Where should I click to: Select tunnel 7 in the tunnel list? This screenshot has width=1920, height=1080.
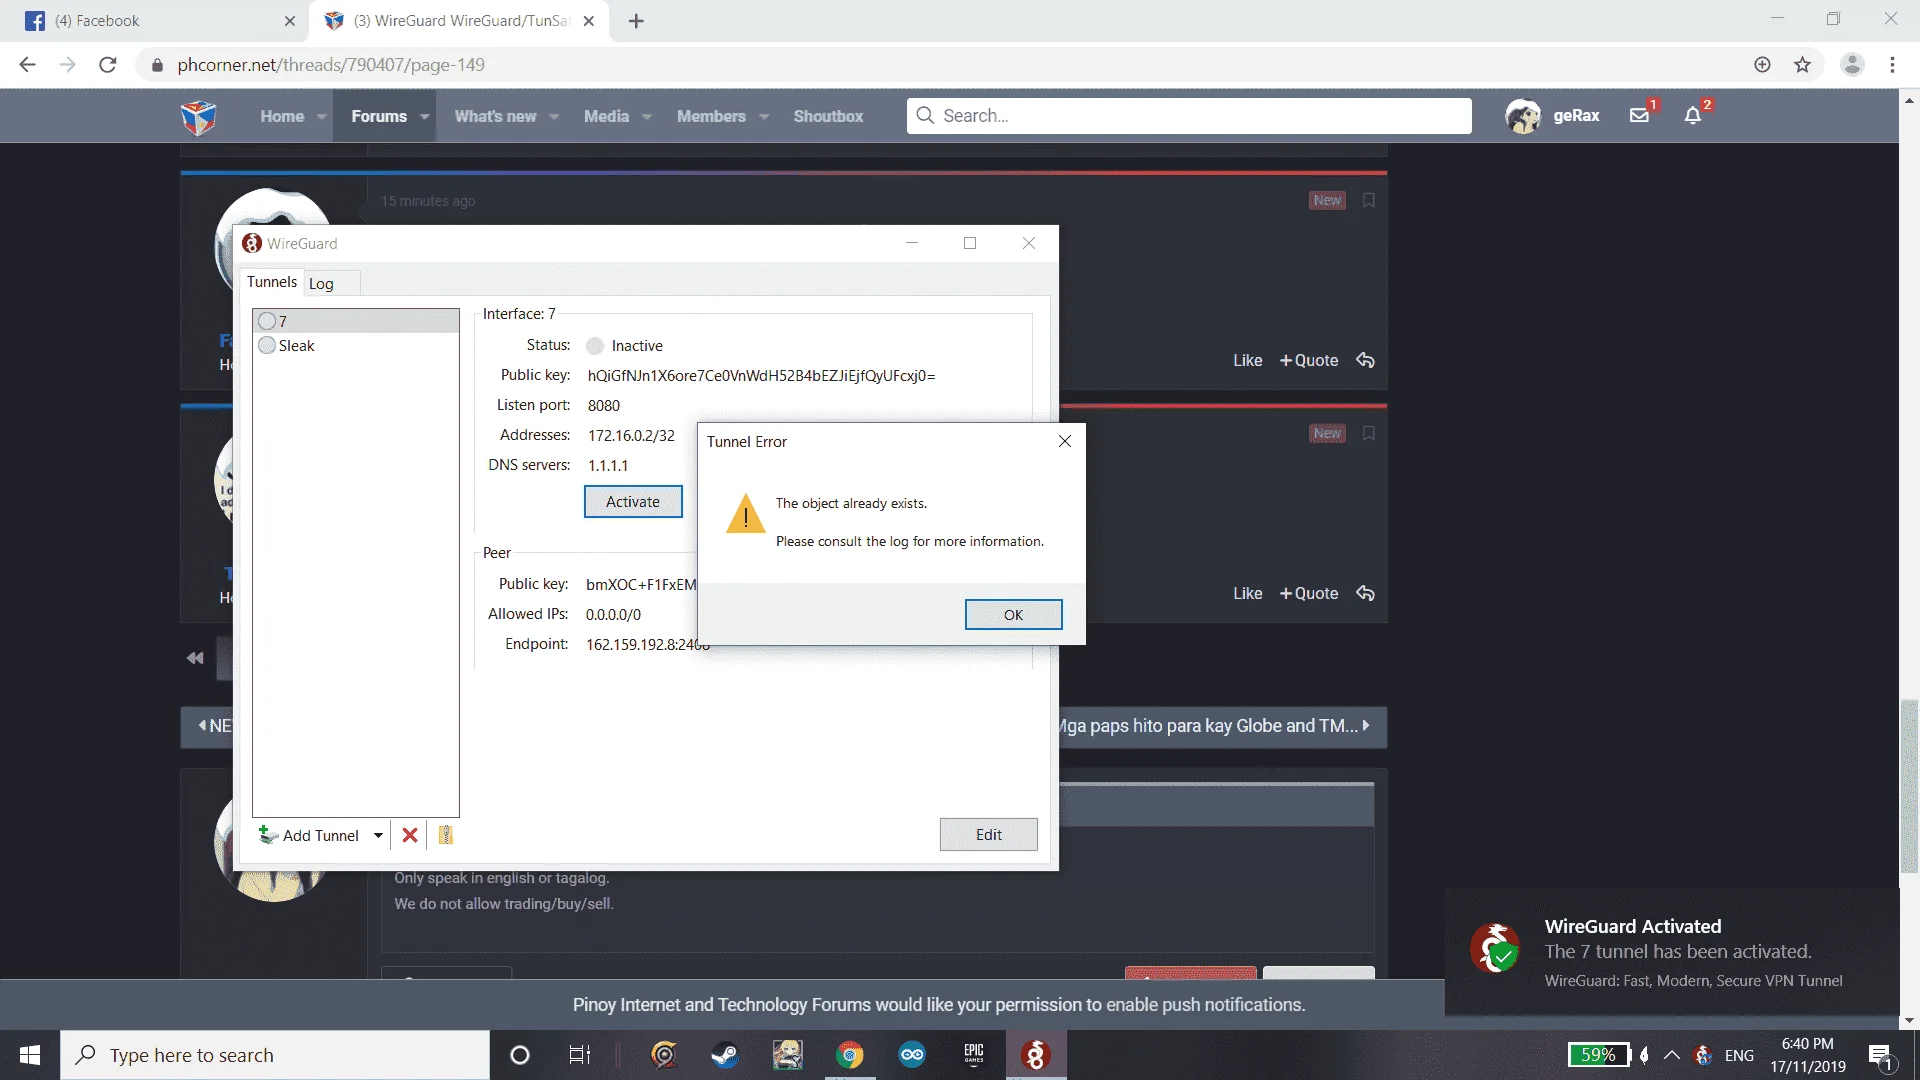pos(355,321)
